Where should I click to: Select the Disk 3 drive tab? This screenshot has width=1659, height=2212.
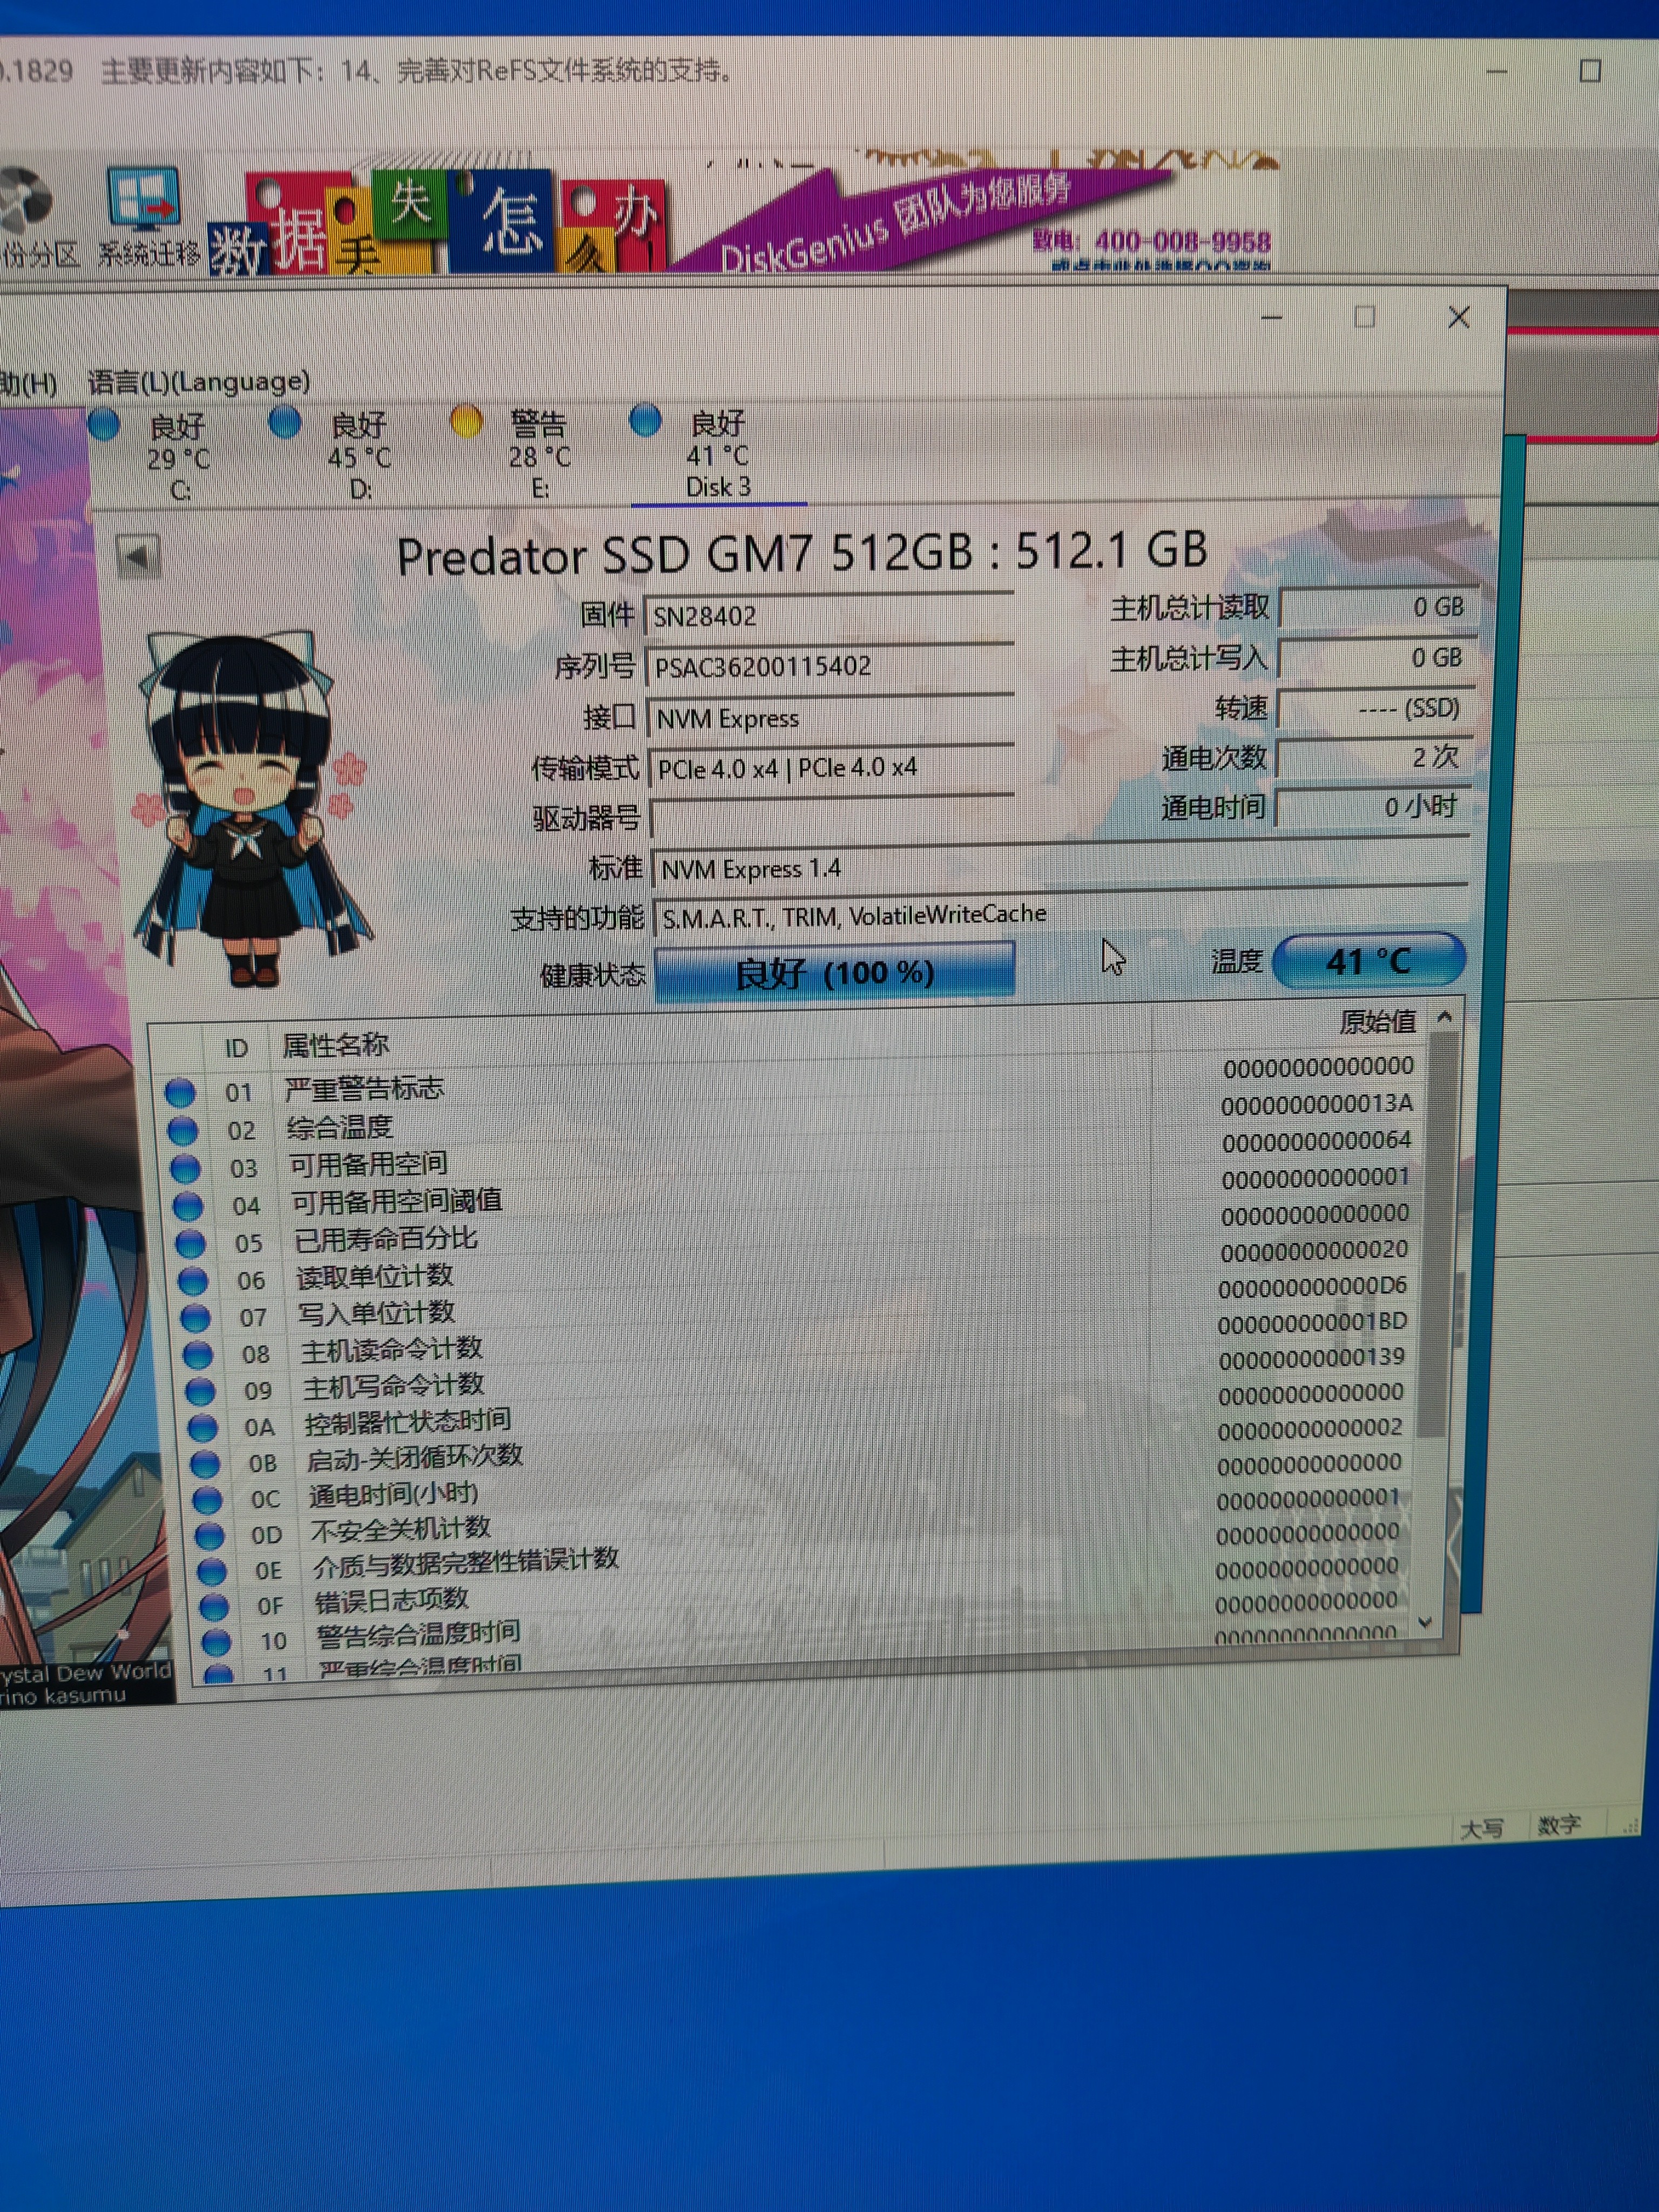[x=718, y=453]
